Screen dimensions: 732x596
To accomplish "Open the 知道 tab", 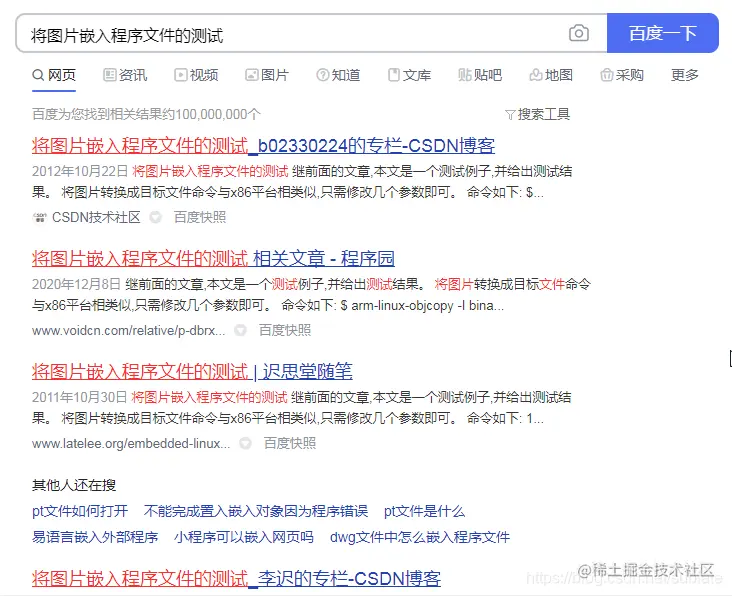I will click(x=338, y=75).
